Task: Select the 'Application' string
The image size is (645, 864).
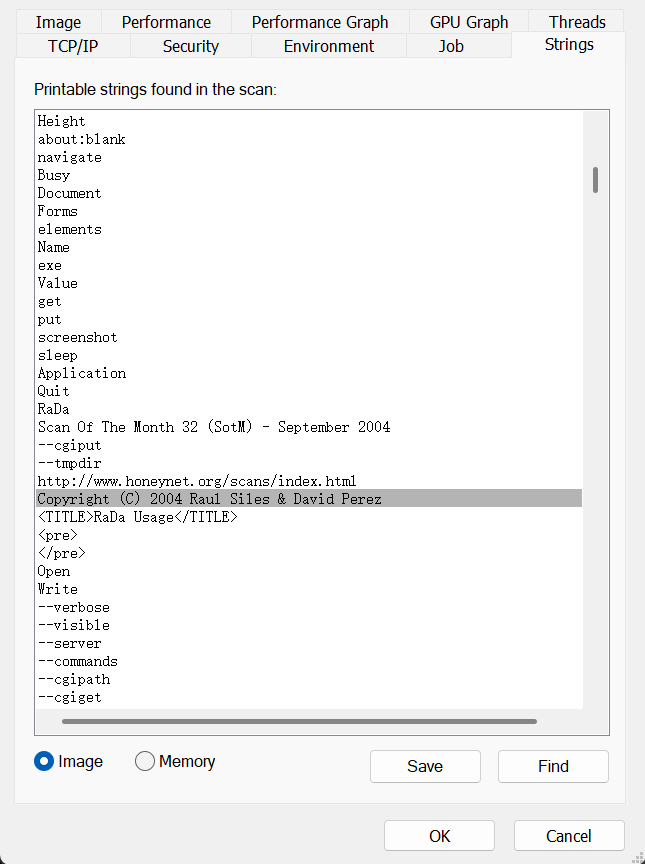Action: pyautogui.click(x=309, y=373)
